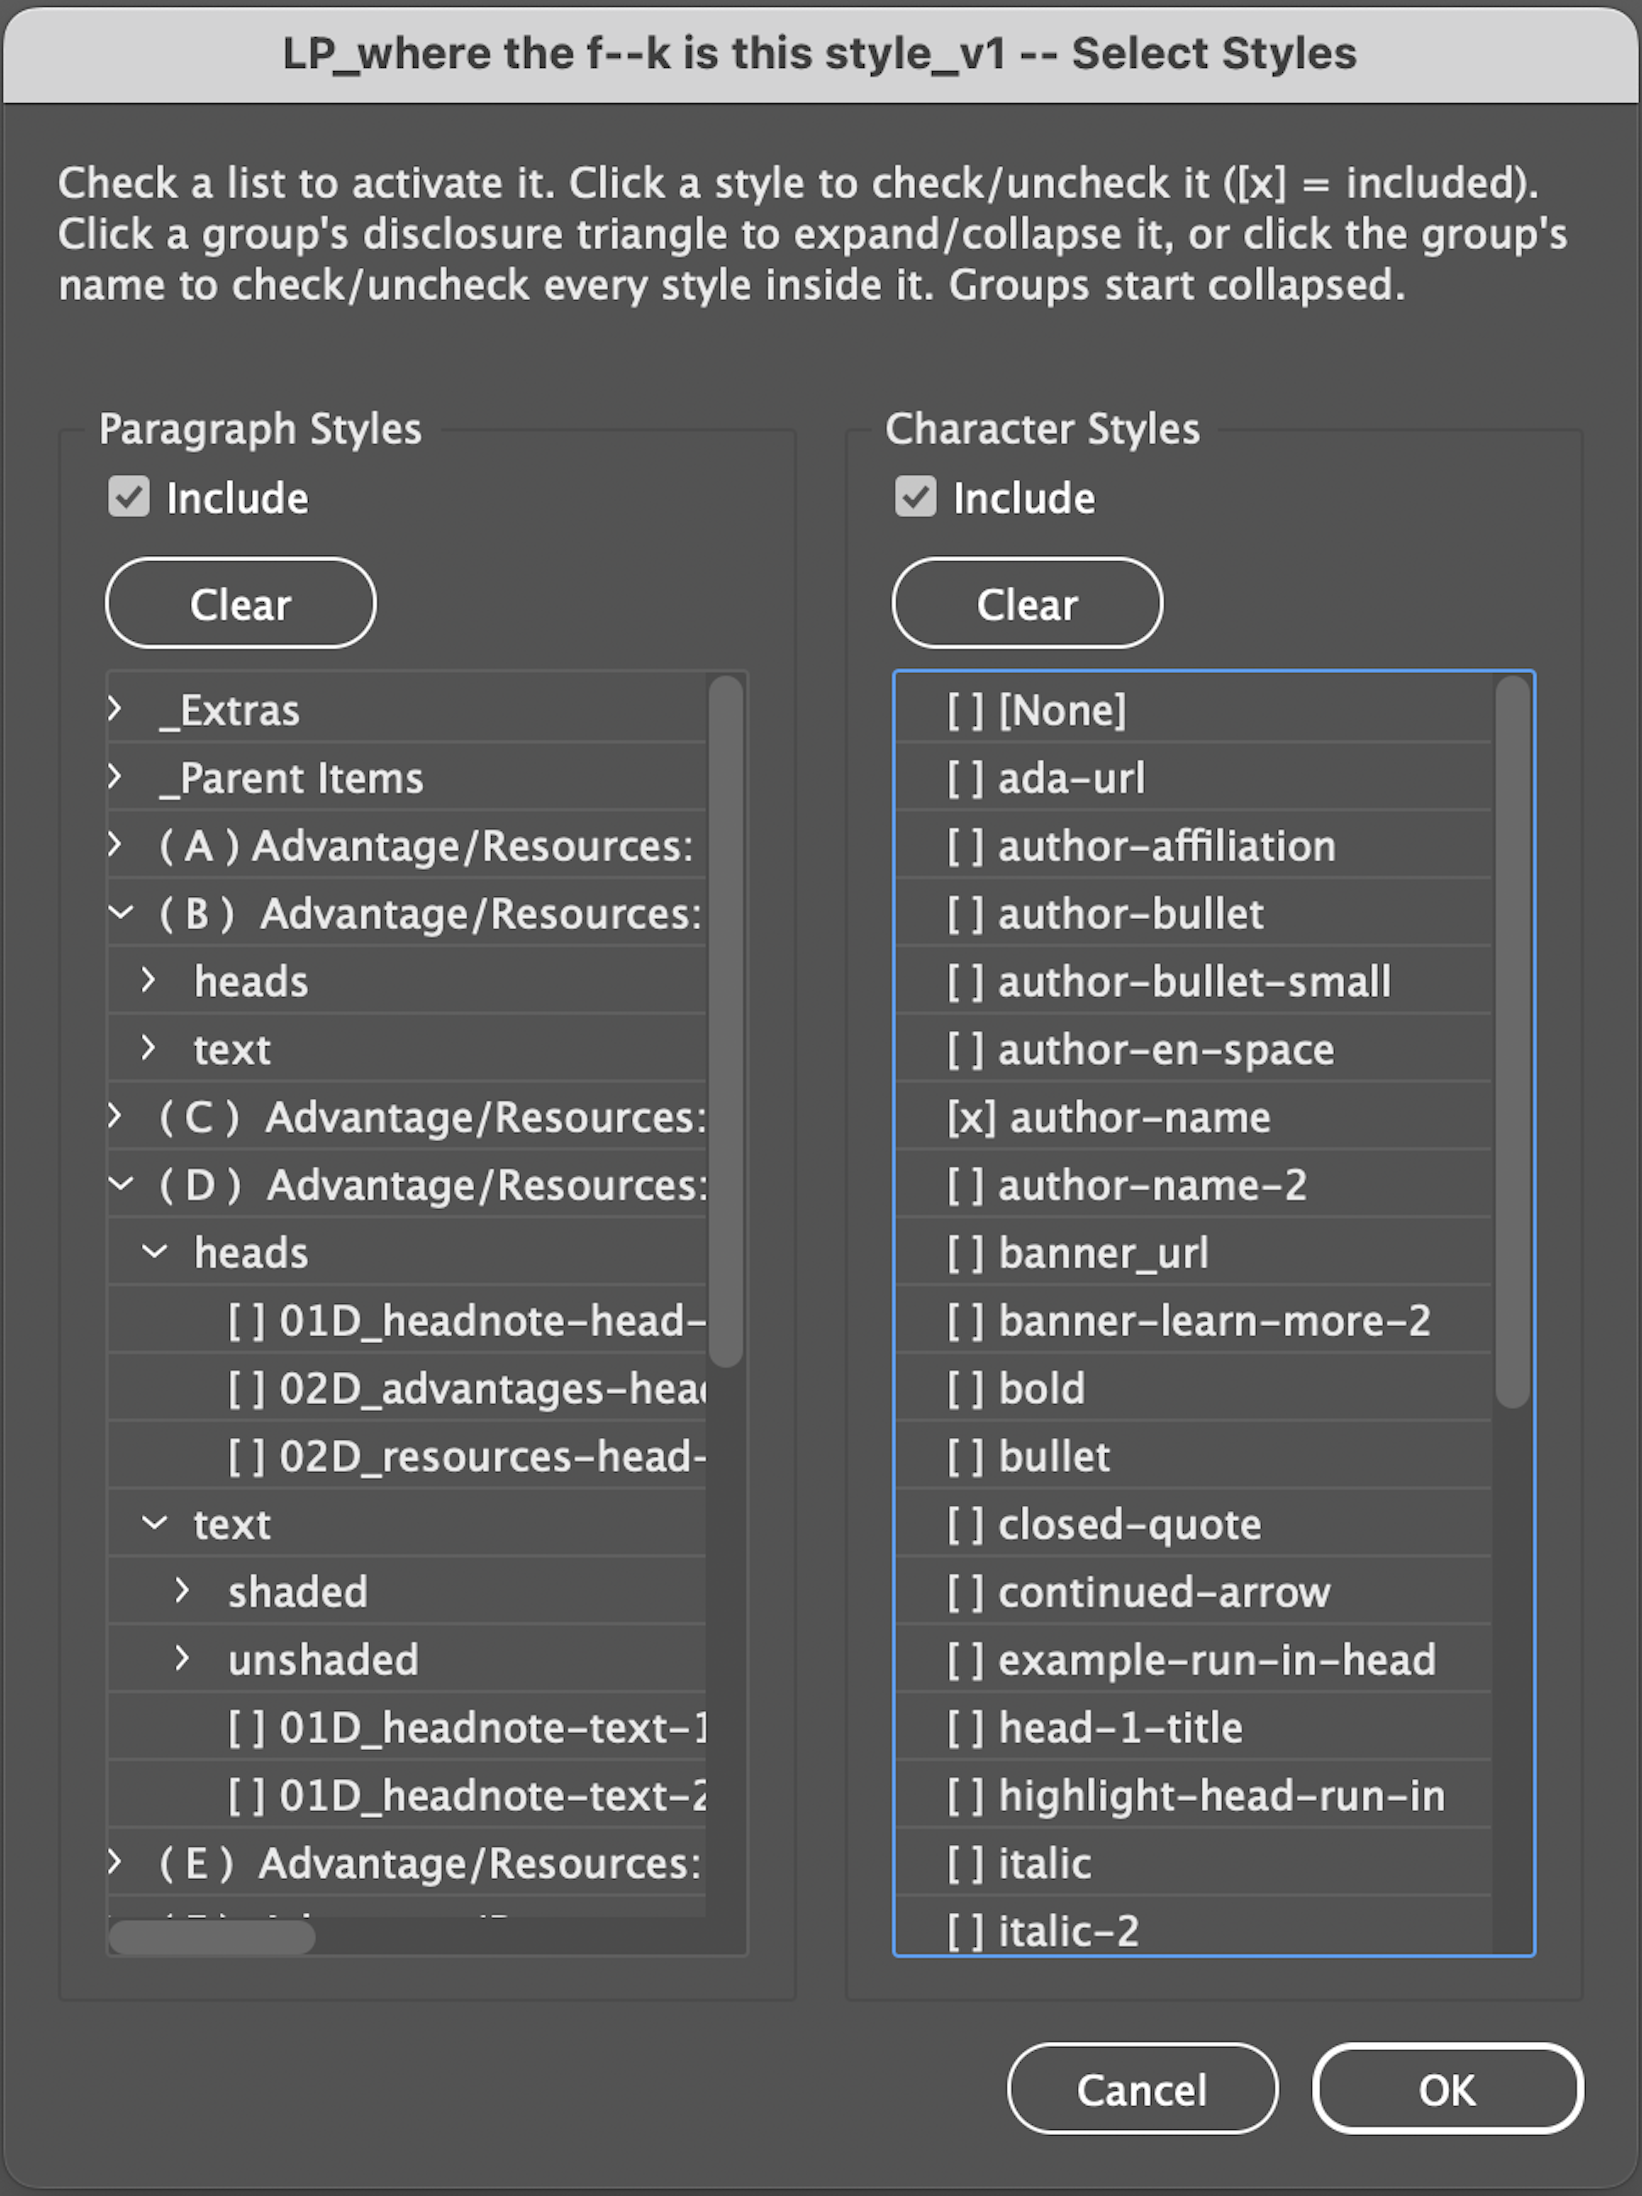
Task: Expand the _Parent Items group triangle
Action: (x=116, y=777)
